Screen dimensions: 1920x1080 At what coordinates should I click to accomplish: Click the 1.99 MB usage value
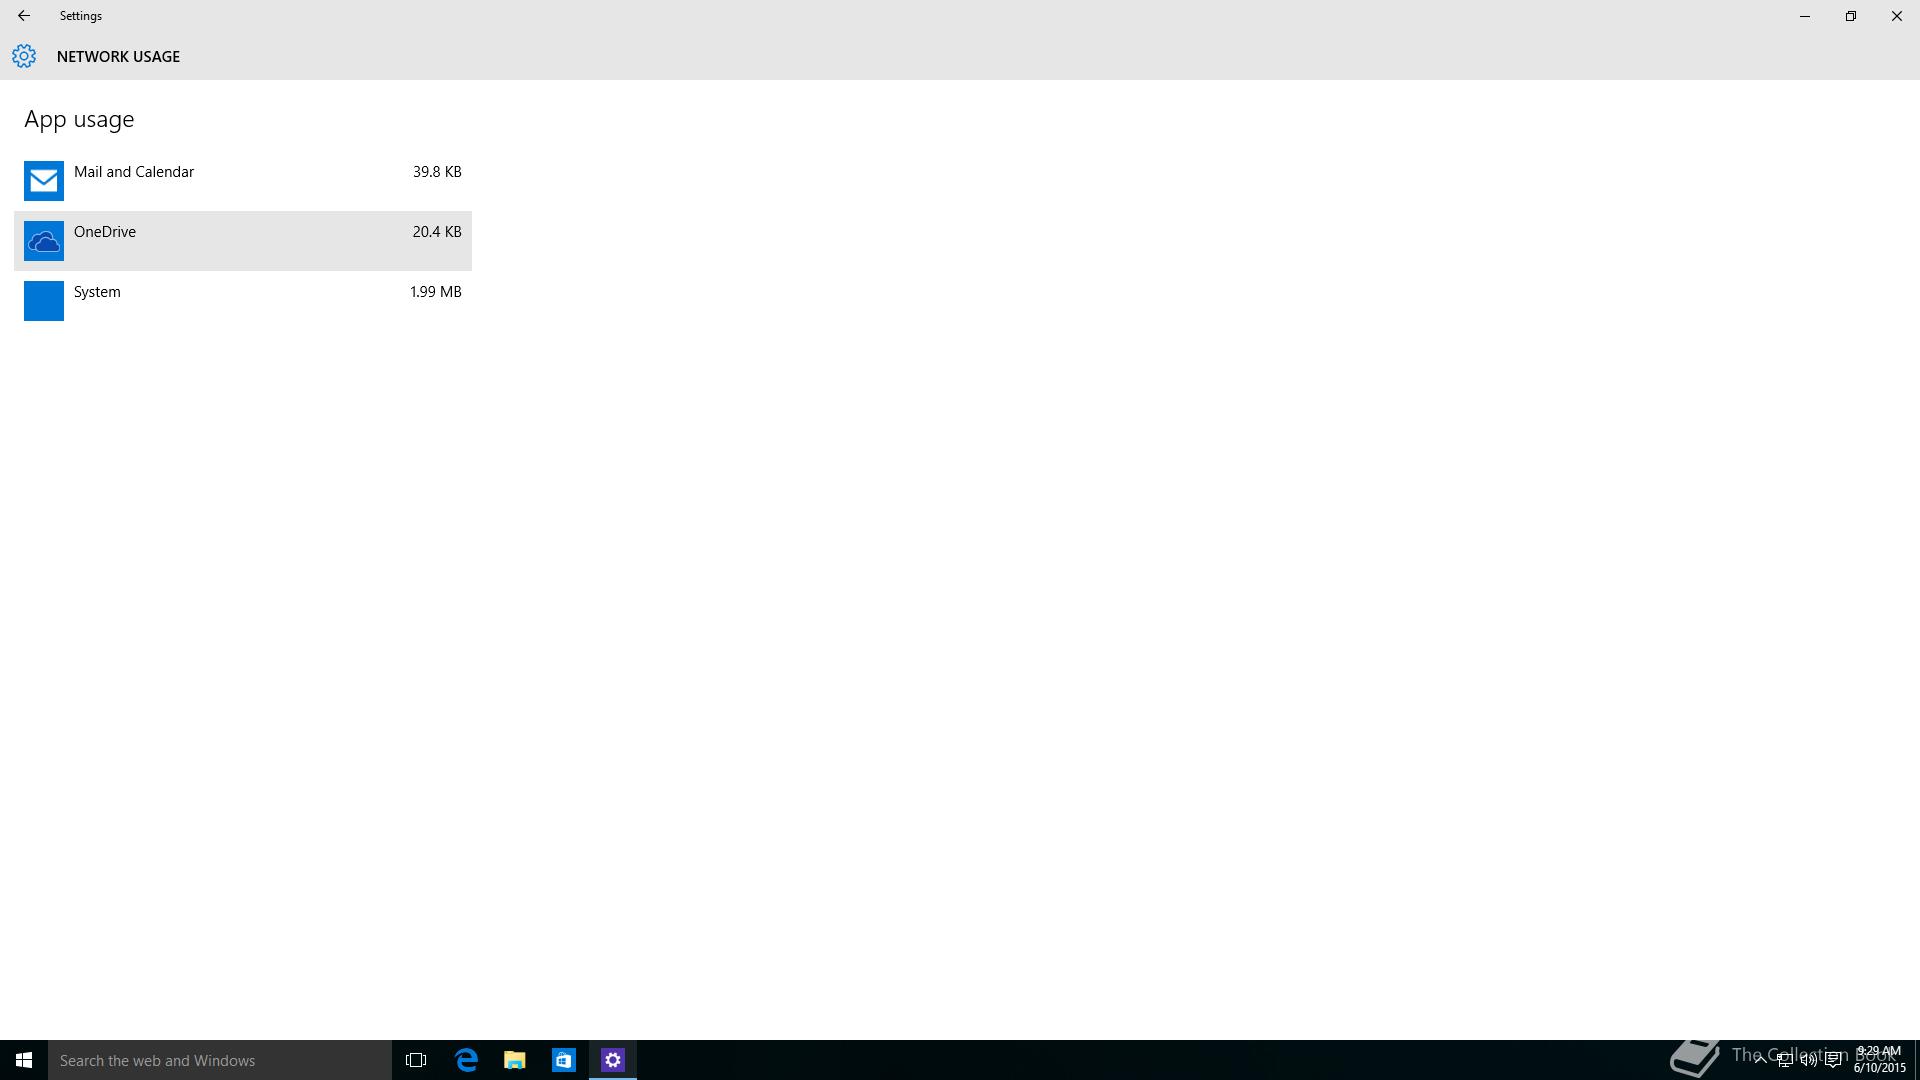click(x=436, y=292)
